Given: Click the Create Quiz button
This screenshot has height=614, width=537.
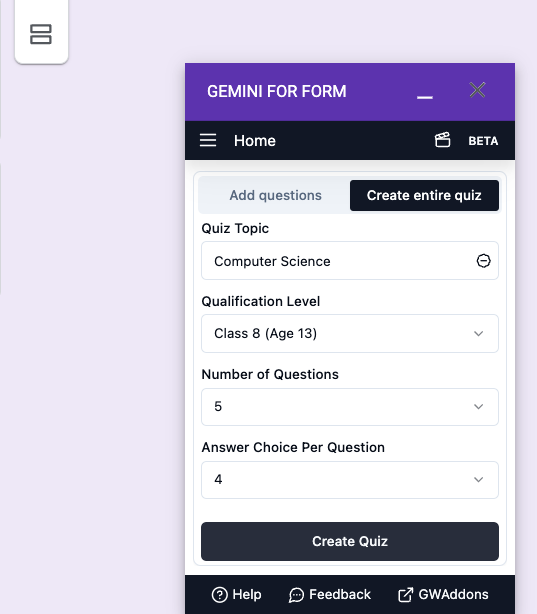Looking at the screenshot, I should tap(350, 541).
